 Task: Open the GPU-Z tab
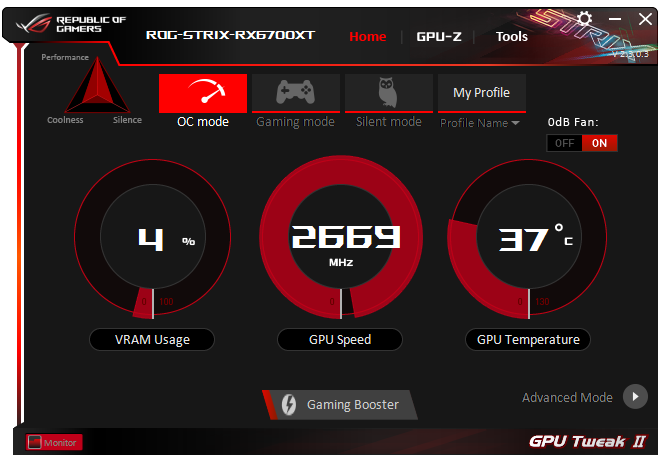point(439,37)
